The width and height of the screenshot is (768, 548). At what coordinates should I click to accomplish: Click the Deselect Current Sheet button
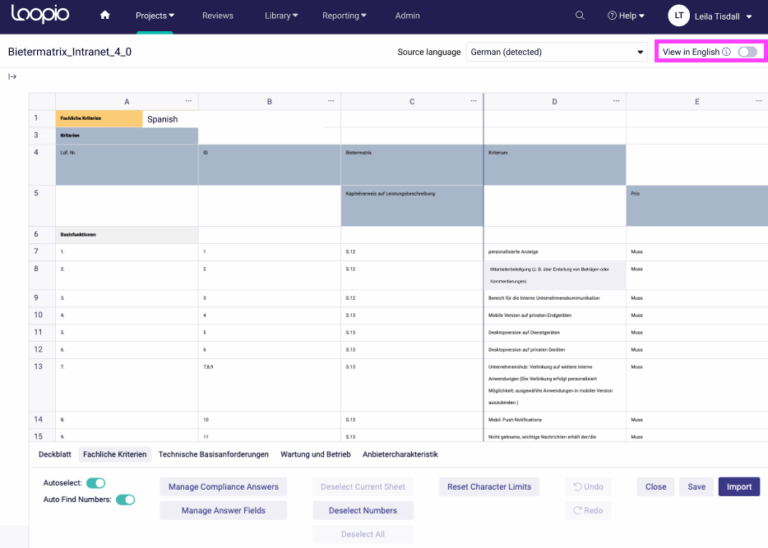point(363,487)
